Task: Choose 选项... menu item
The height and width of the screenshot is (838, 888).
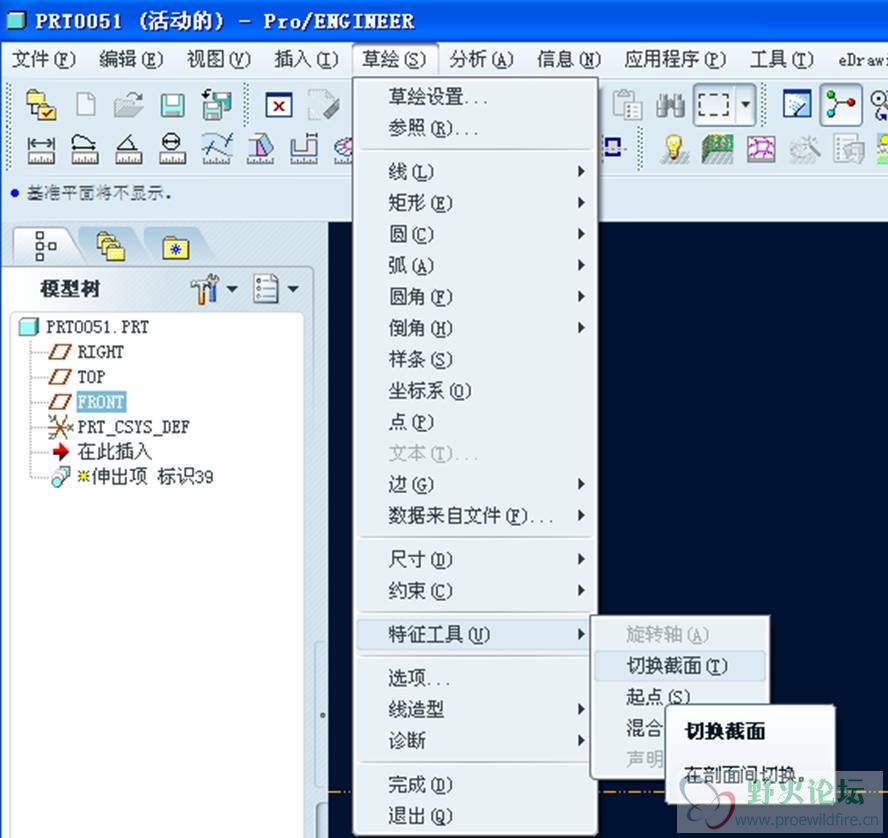Action: pos(475,677)
